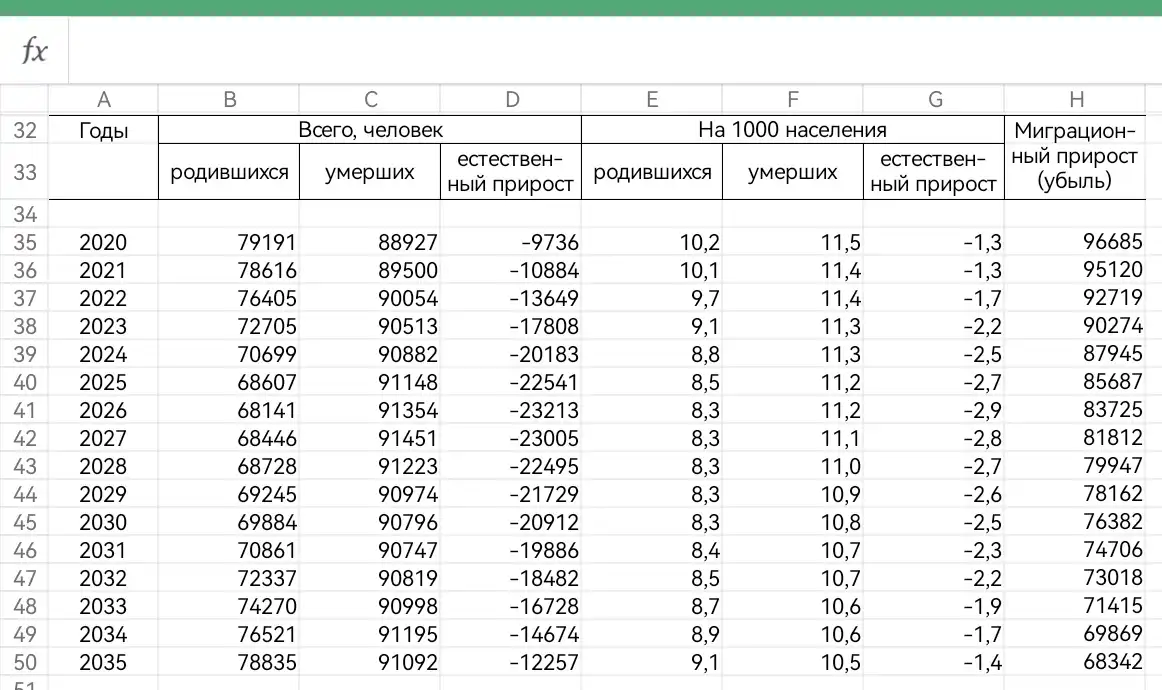Click 'родившихся' header in column E
Viewport: 1162px width, 690px height.
point(651,172)
